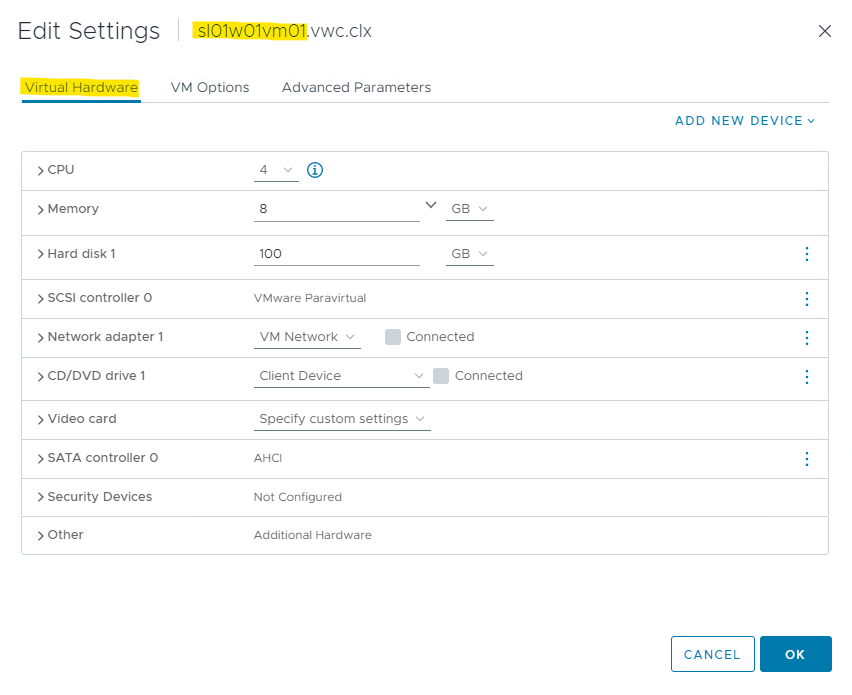Open CD/DVD drive 1 options menu

[807, 377]
